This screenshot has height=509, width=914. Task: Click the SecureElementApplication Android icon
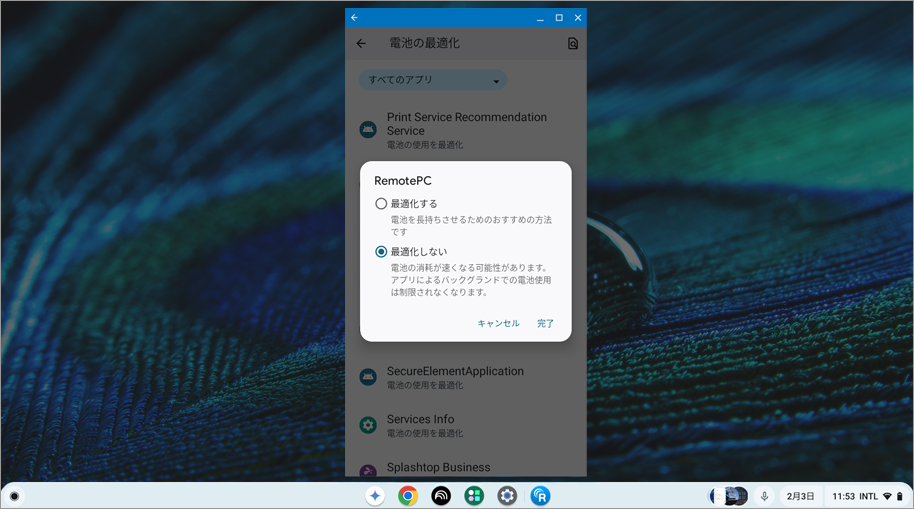click(x=368, y=377)
